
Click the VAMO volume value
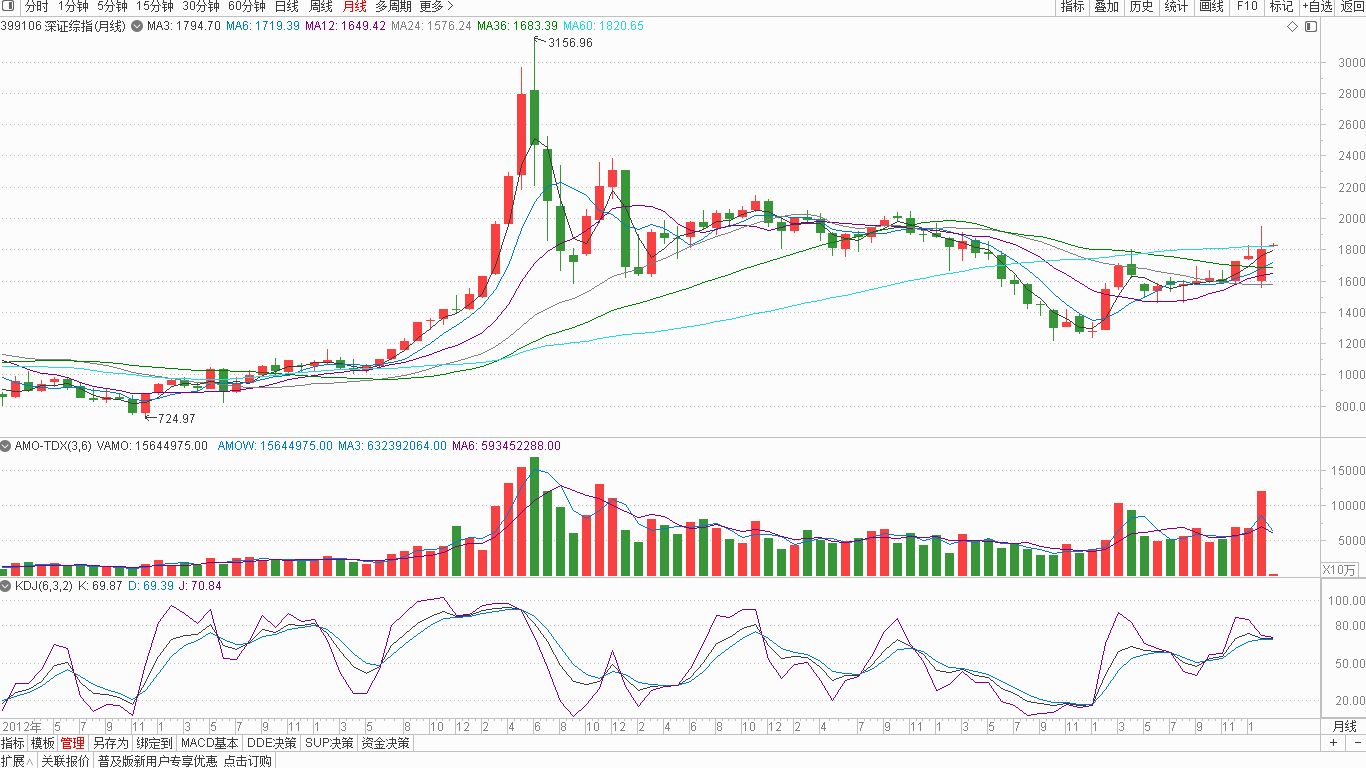click(x=152, y=446)
